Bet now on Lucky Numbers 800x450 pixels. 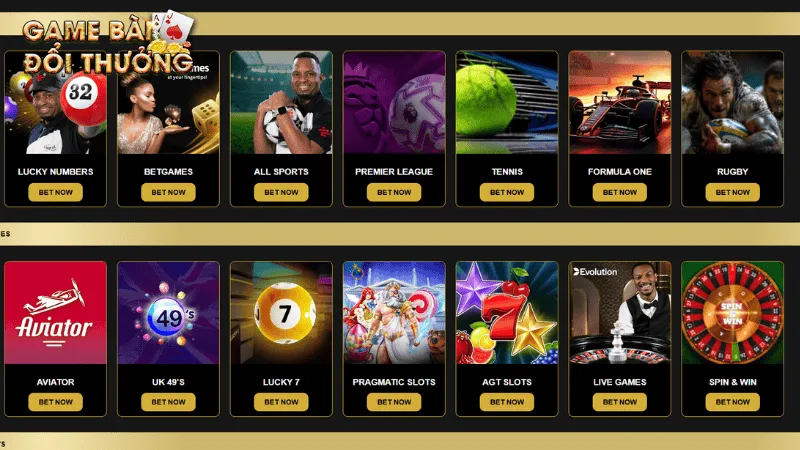click(56, 192)
